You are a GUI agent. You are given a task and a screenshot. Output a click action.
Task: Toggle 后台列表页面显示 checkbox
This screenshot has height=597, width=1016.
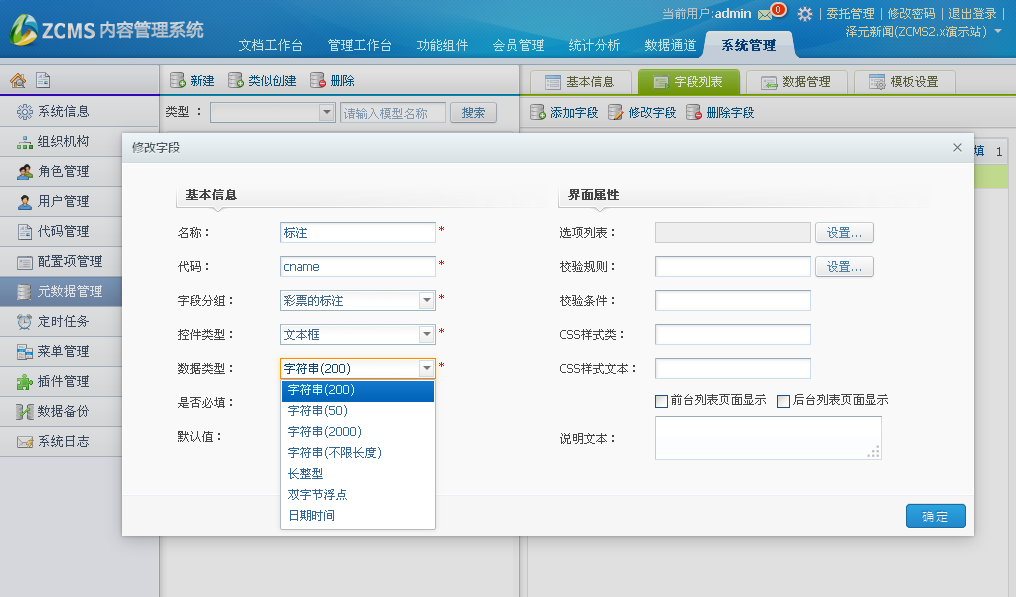click(783, 401)
